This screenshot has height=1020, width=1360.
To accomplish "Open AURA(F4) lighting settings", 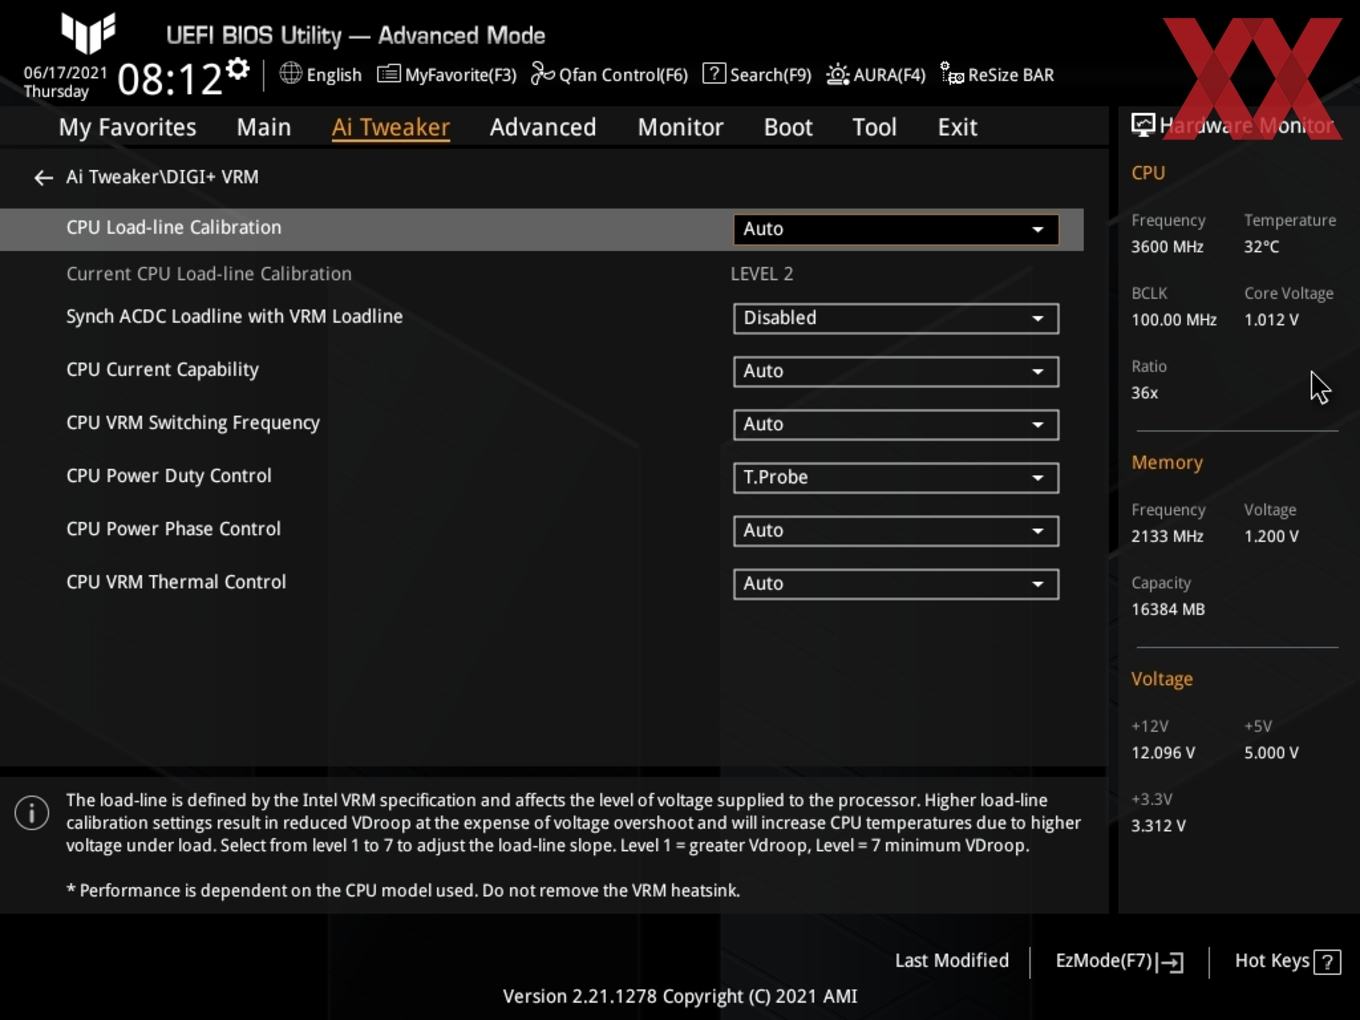I will 876,74.
